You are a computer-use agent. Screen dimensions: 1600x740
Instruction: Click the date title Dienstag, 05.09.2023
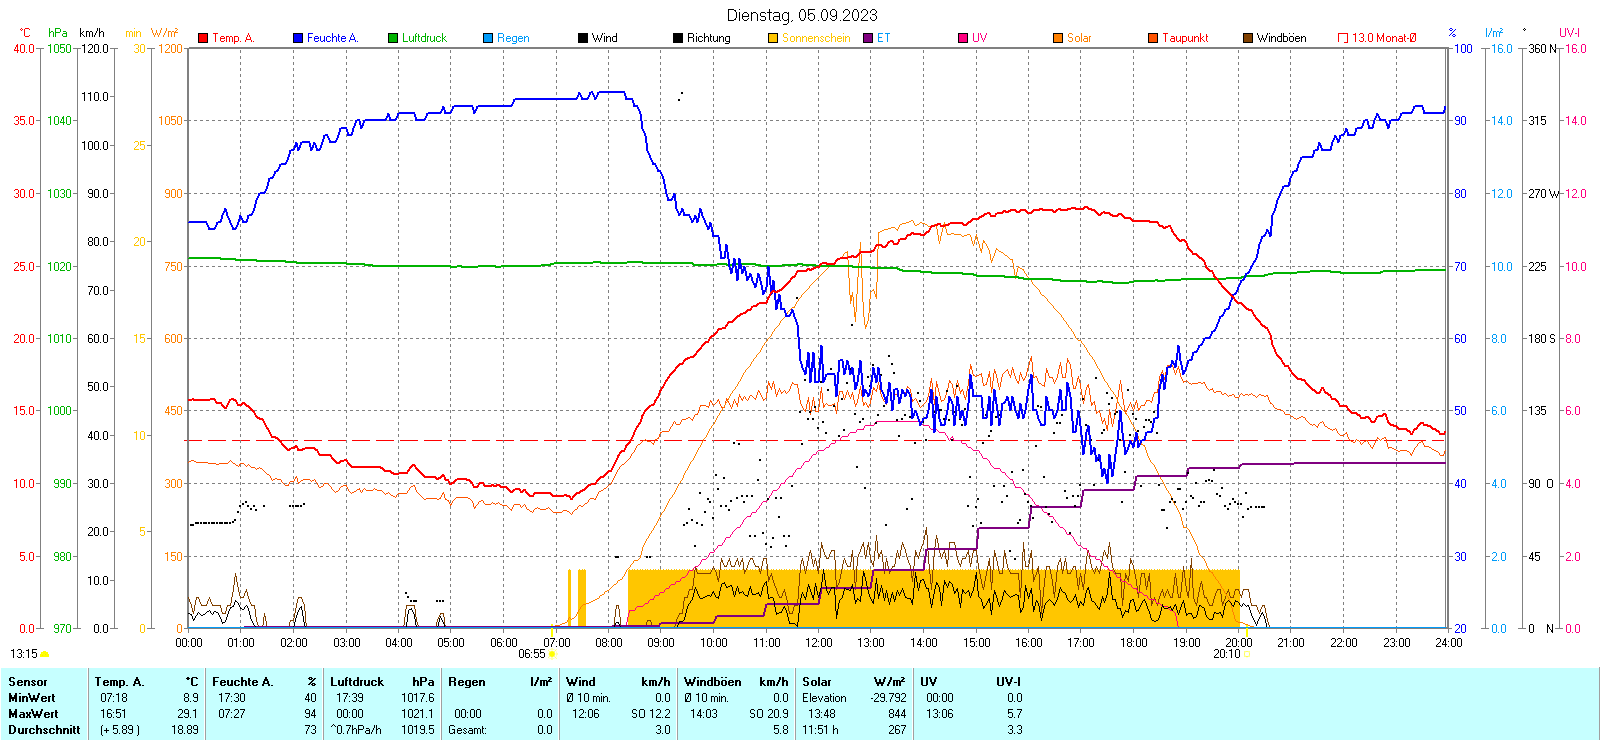802,15
